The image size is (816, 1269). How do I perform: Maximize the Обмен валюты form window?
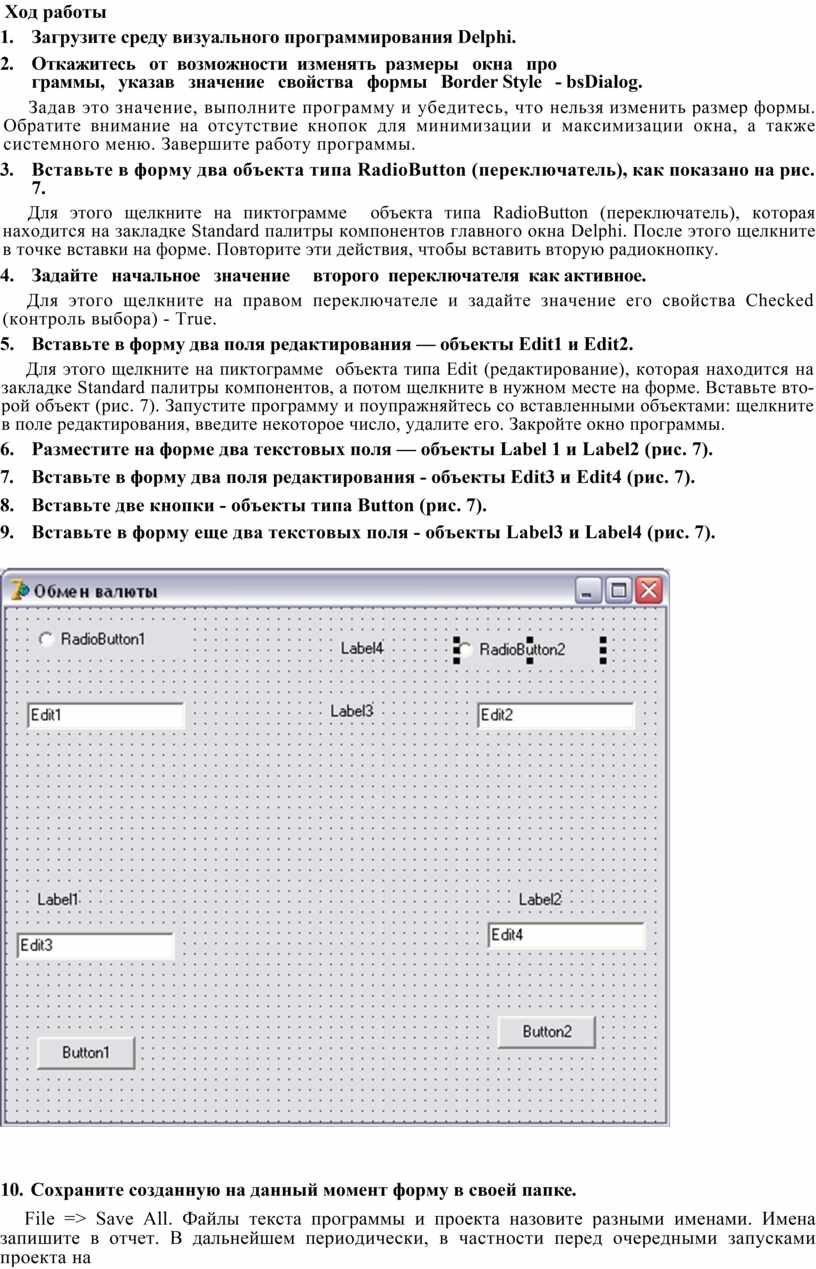pos(619,591)
